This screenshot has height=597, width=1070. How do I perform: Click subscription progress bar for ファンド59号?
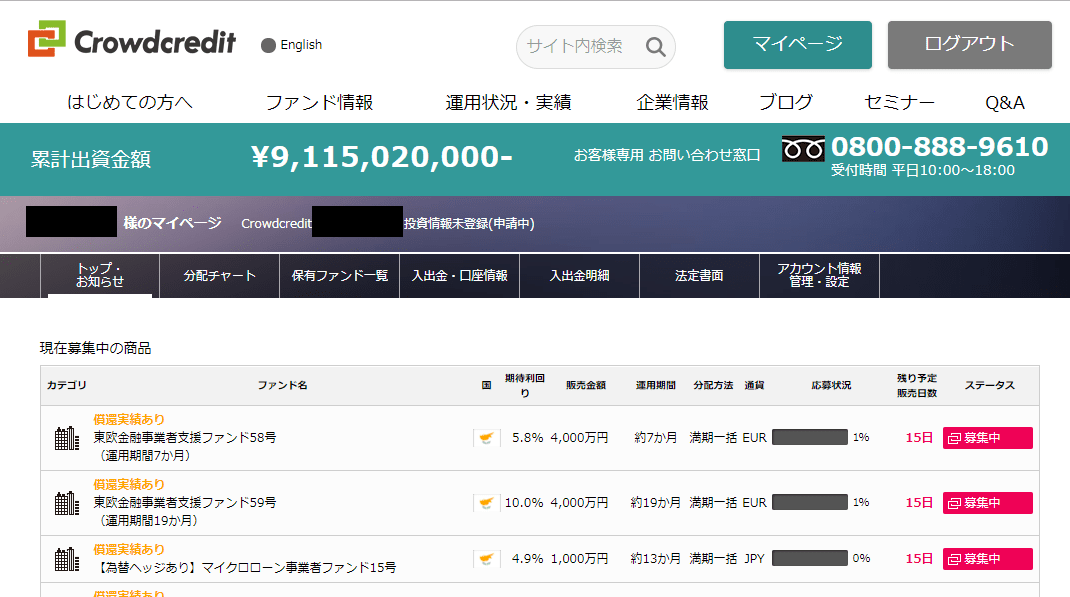(810, 502)
